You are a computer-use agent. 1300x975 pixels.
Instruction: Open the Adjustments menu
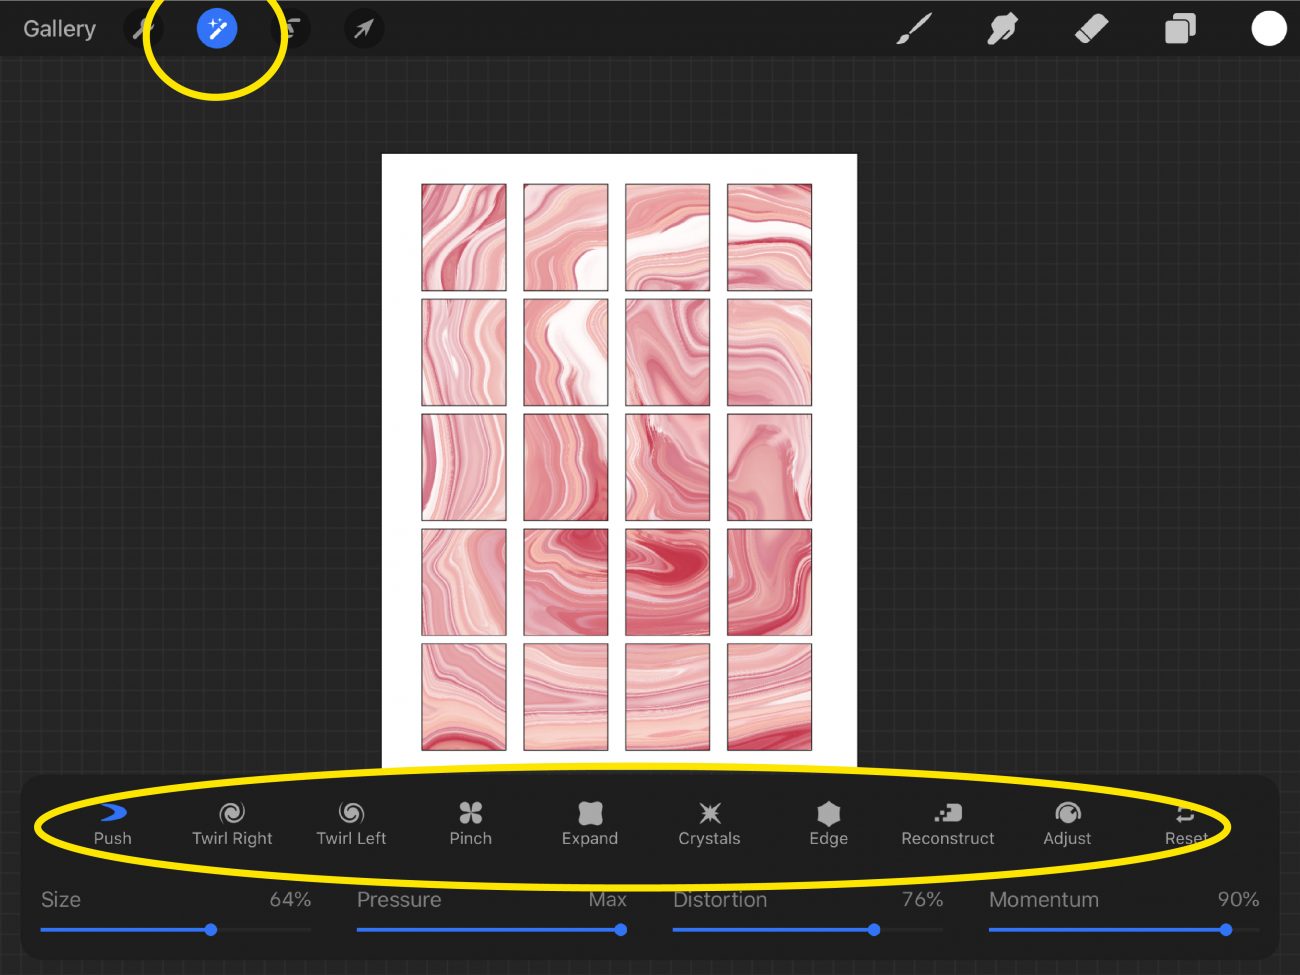click(217, 29)
